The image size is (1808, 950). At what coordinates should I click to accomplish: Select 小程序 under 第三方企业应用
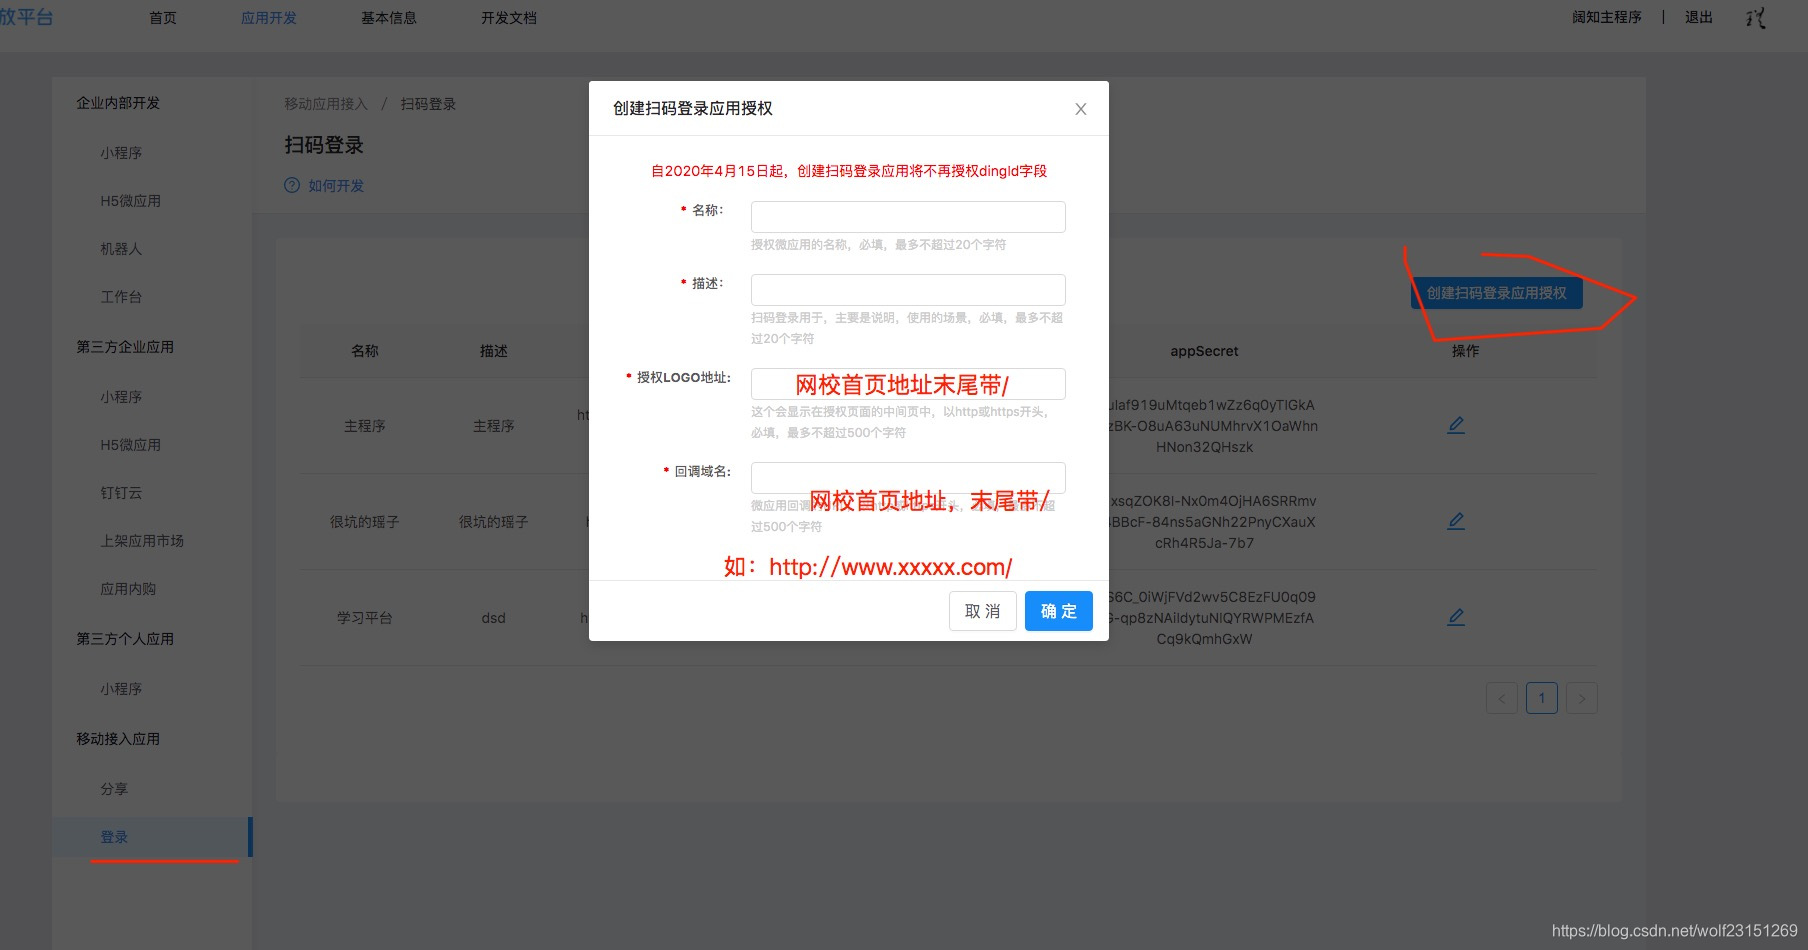121,397
